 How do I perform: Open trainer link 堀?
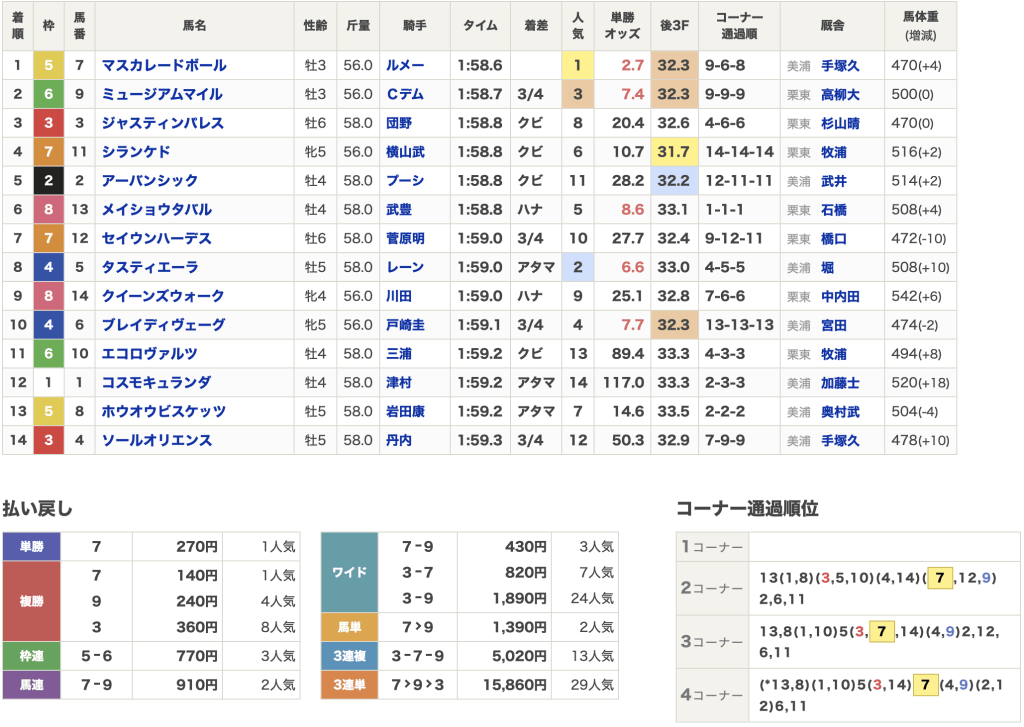[x=827, y=267]
